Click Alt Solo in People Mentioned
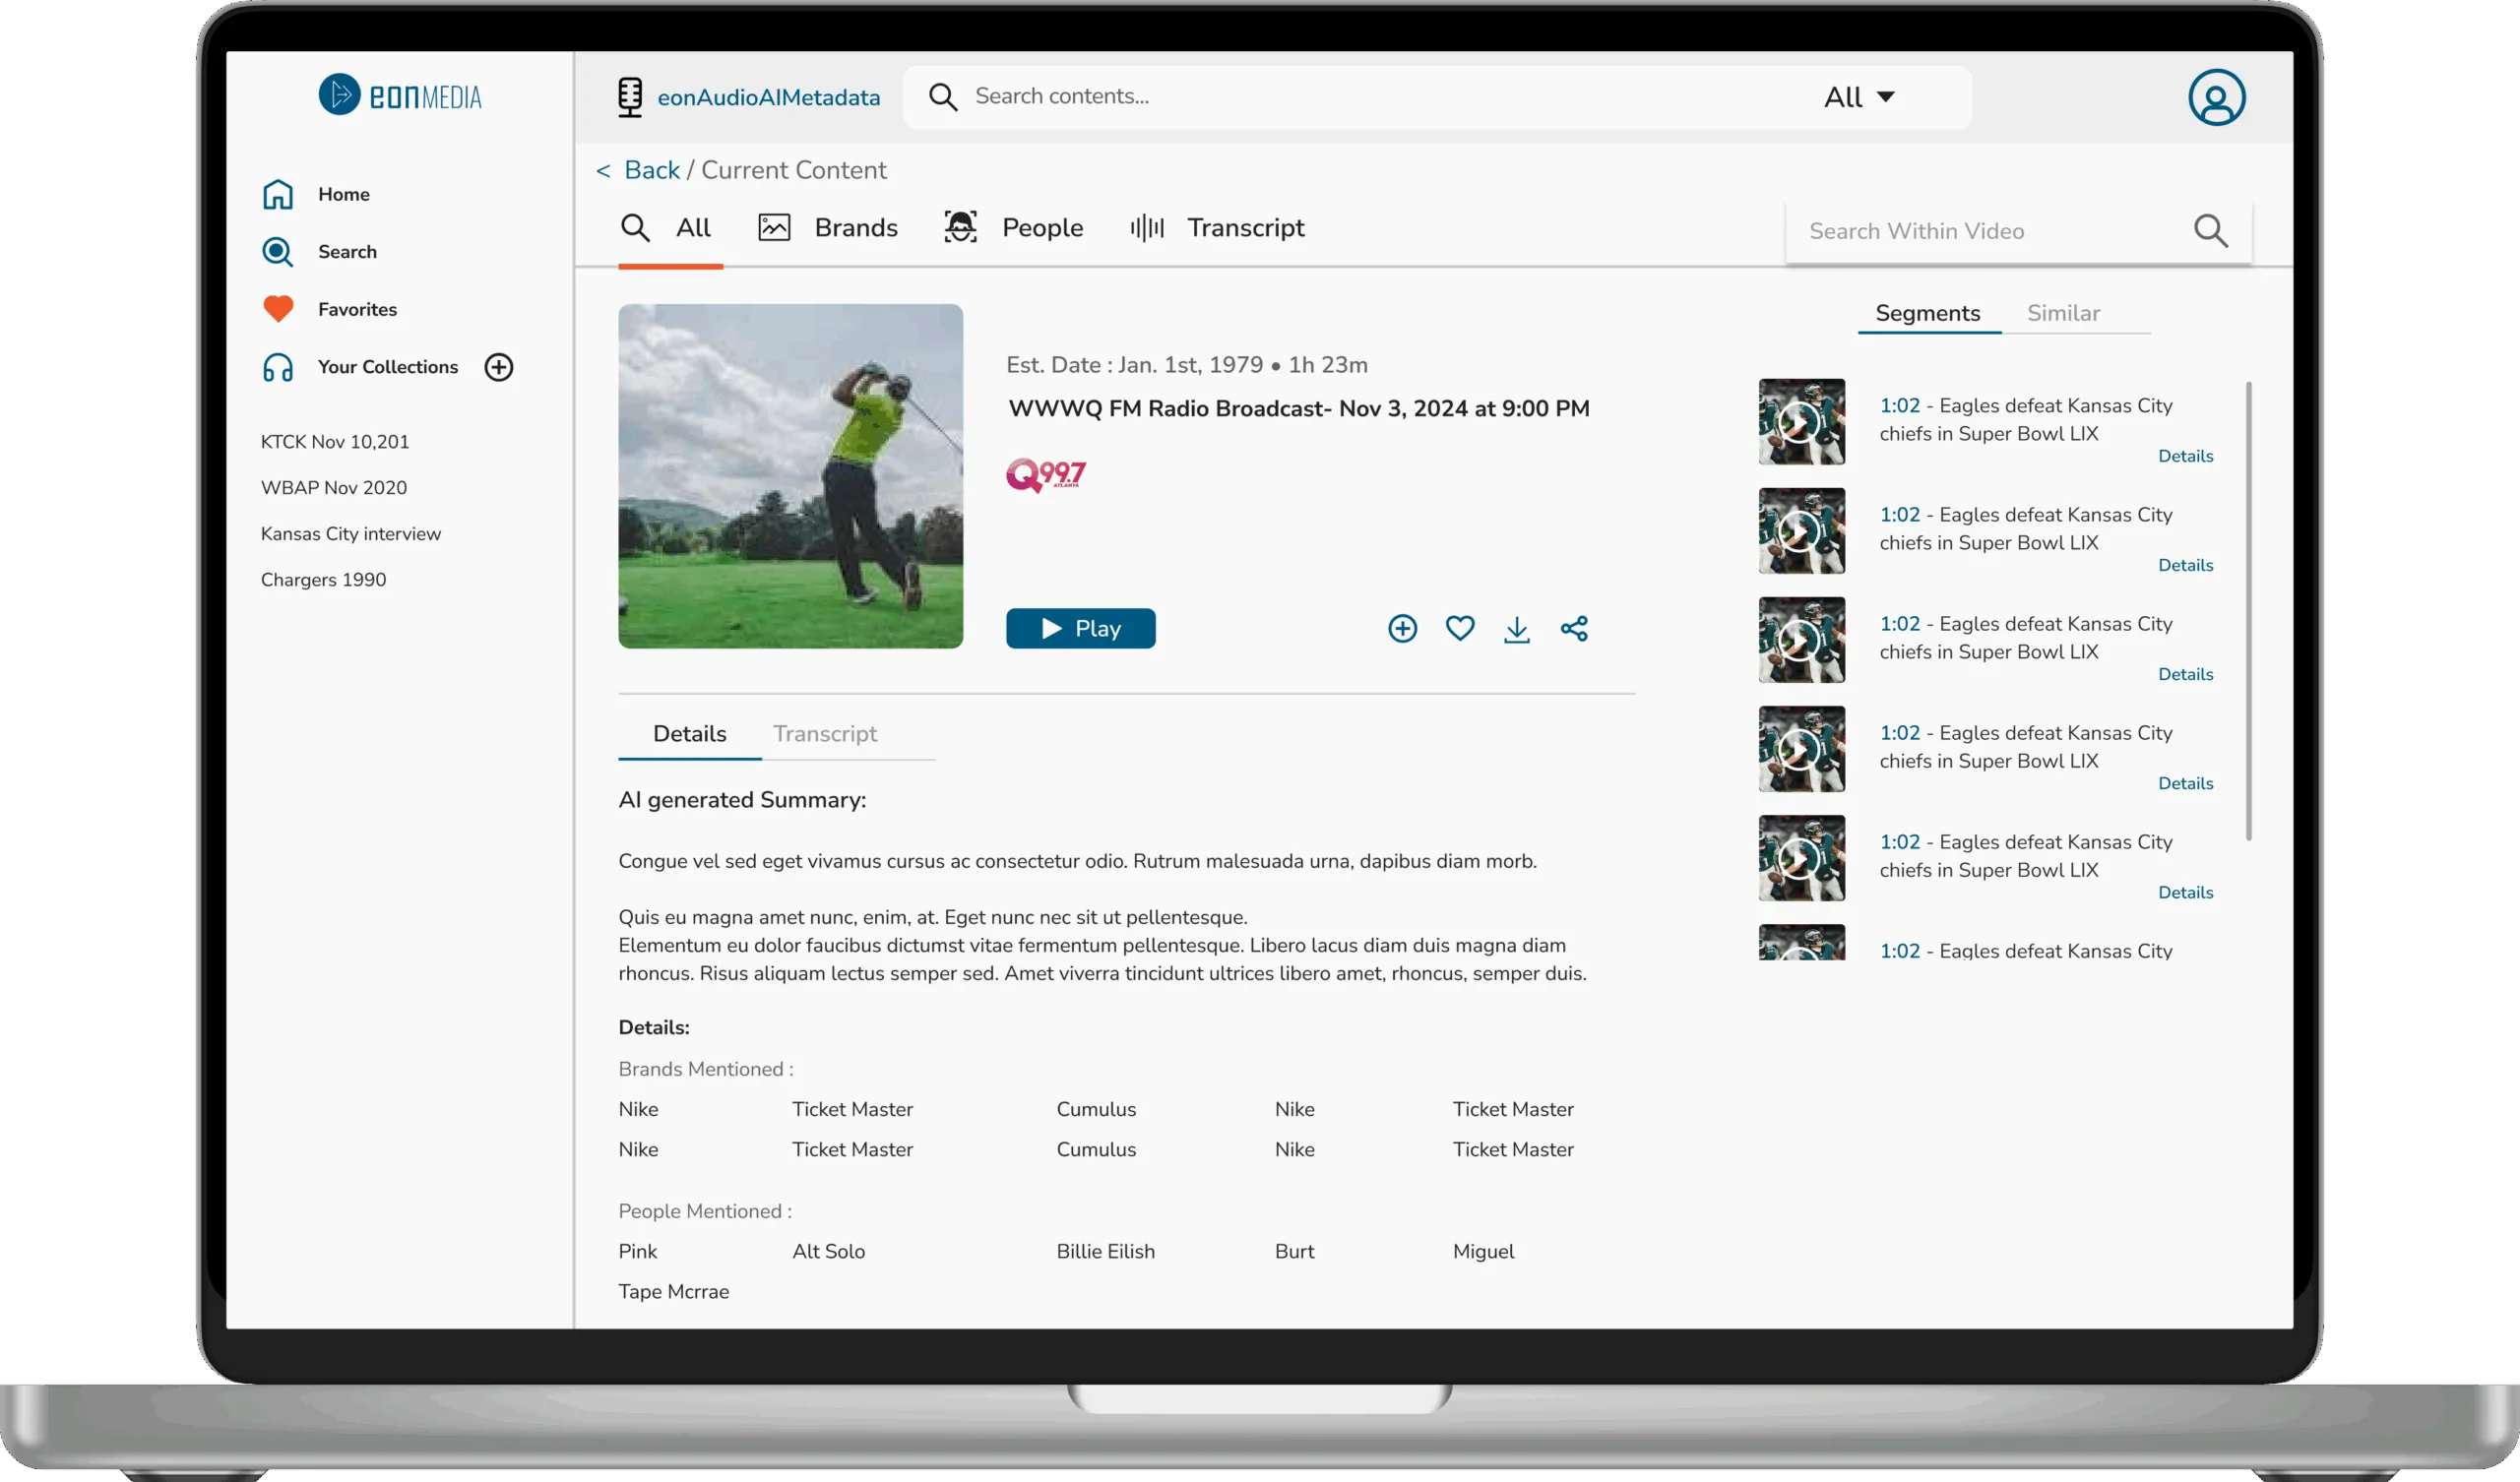This screenshot has width=2520, height=1482. (x=828, y=1252)
